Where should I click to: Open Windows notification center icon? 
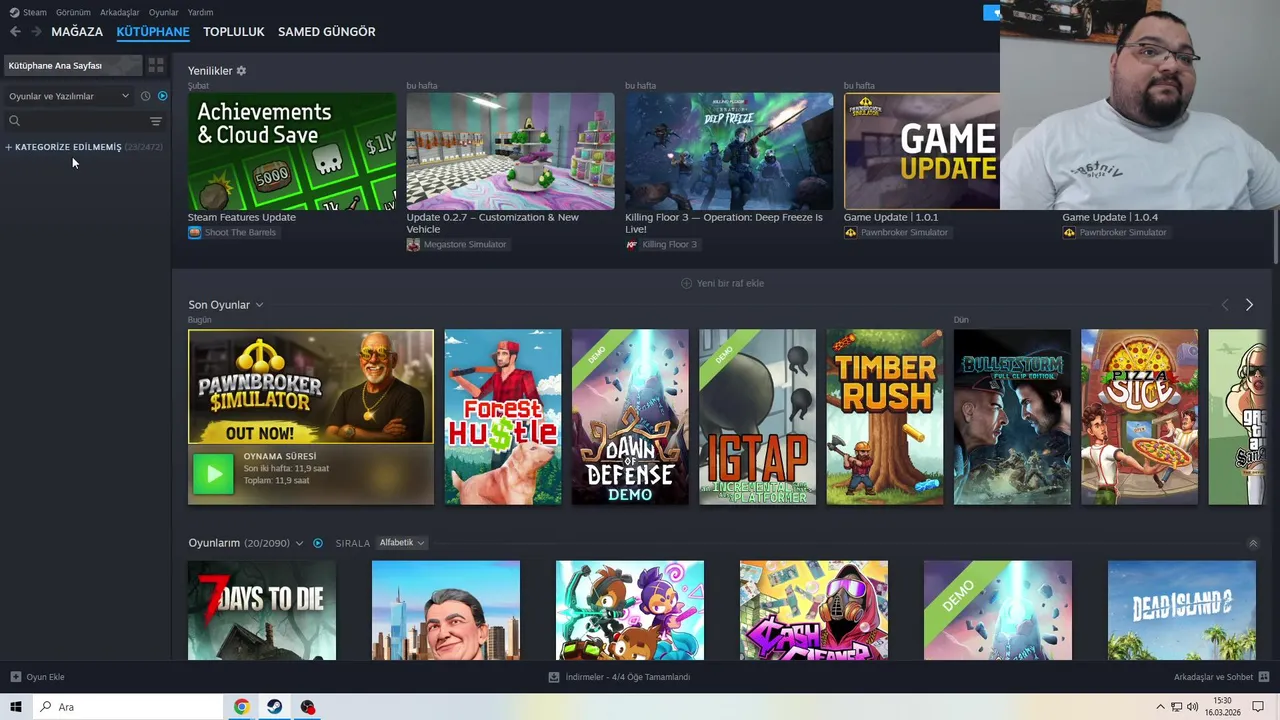point(1258,707)
